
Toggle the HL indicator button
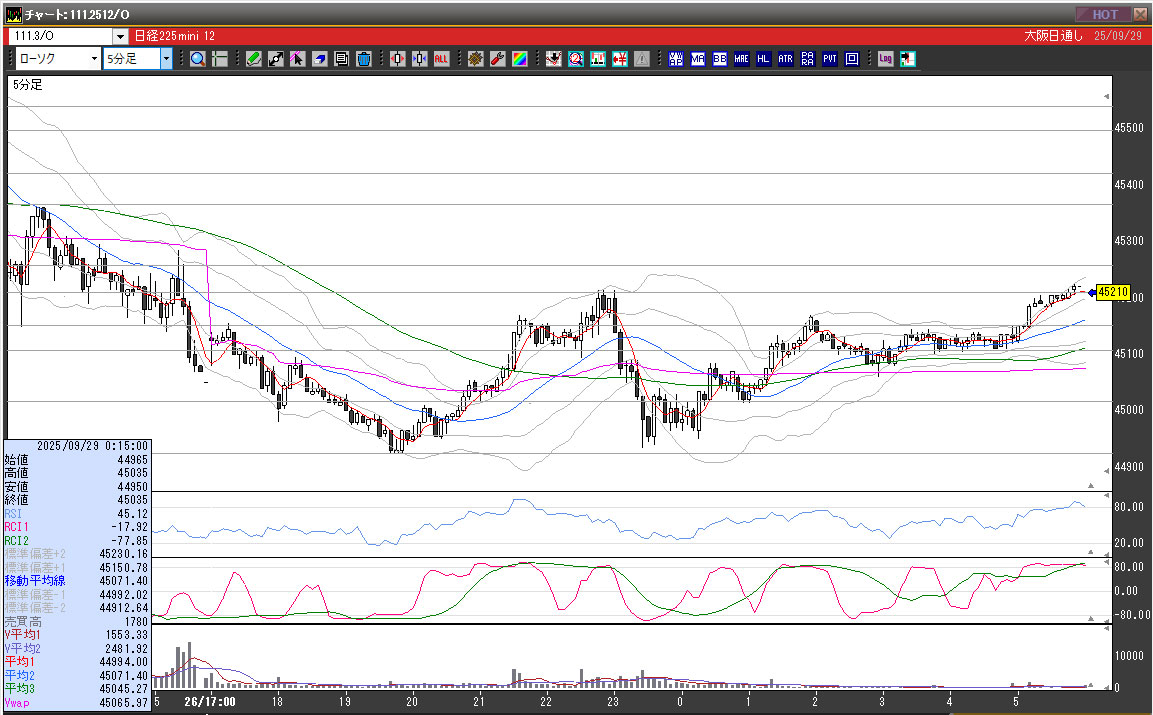[x=763, y=59]
